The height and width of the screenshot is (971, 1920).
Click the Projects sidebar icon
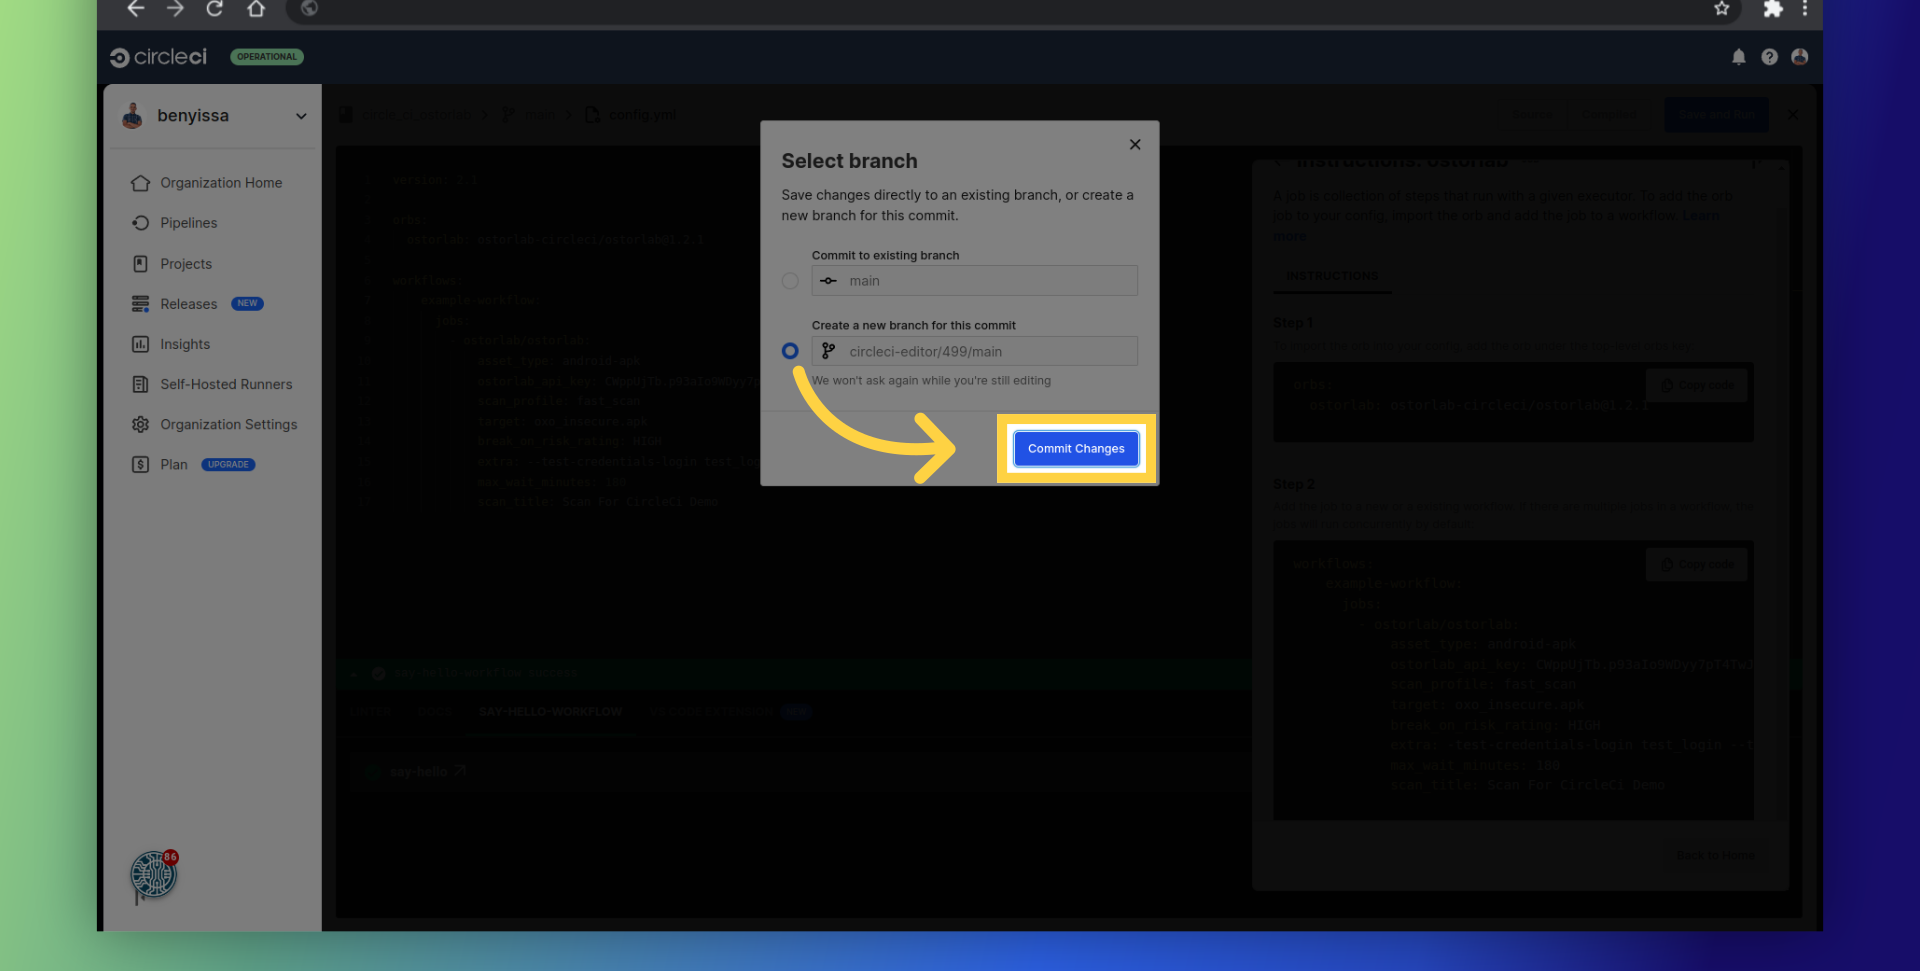[141, 264]
